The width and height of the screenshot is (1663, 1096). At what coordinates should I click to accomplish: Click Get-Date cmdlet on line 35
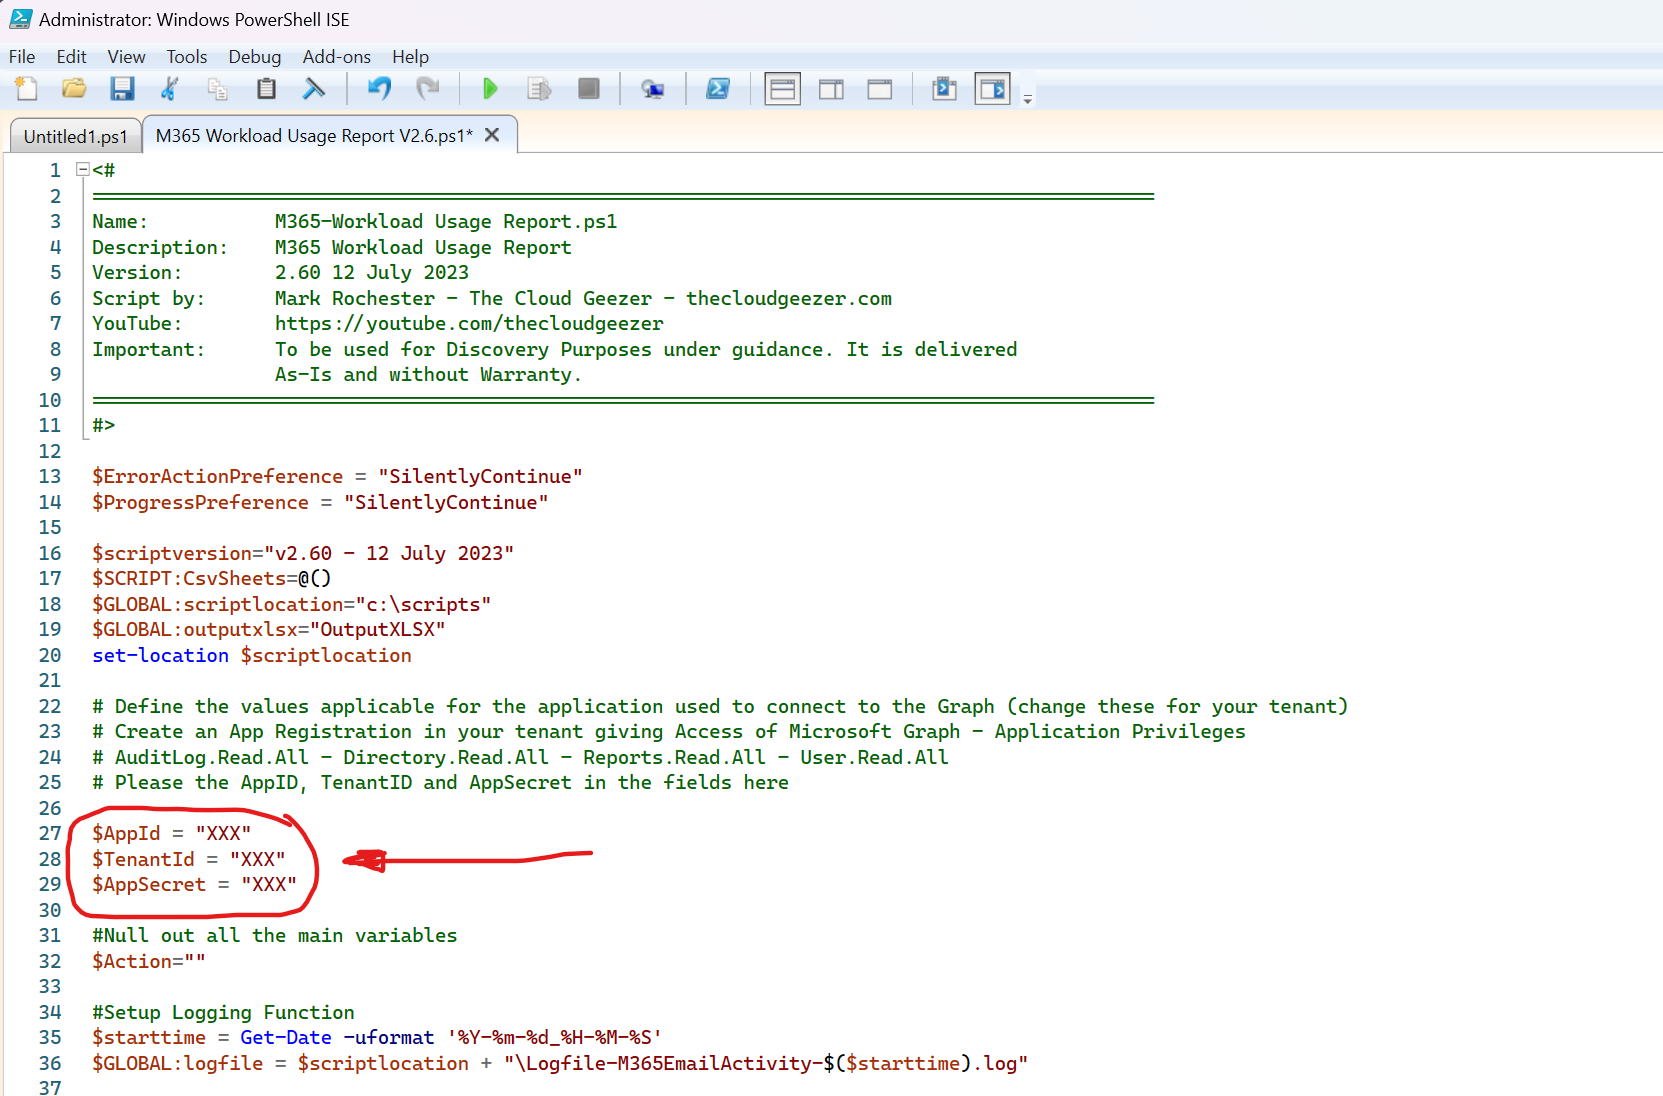click(285, 1037)
